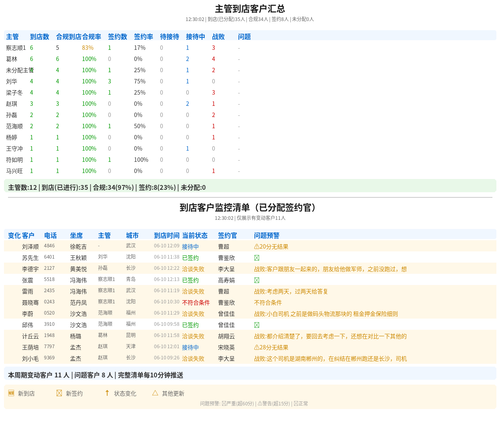Select the 未分配主管 row label
The image size is (500, 426).
click(x=20, y=70)
